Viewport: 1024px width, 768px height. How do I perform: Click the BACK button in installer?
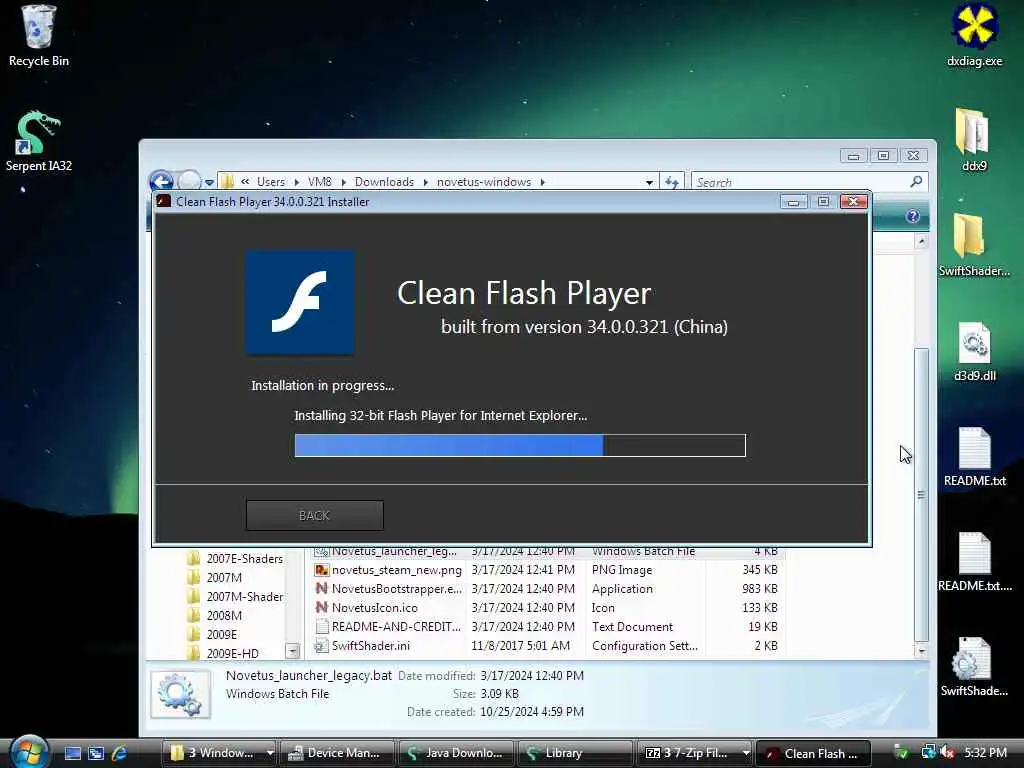(x=314, y=515)
